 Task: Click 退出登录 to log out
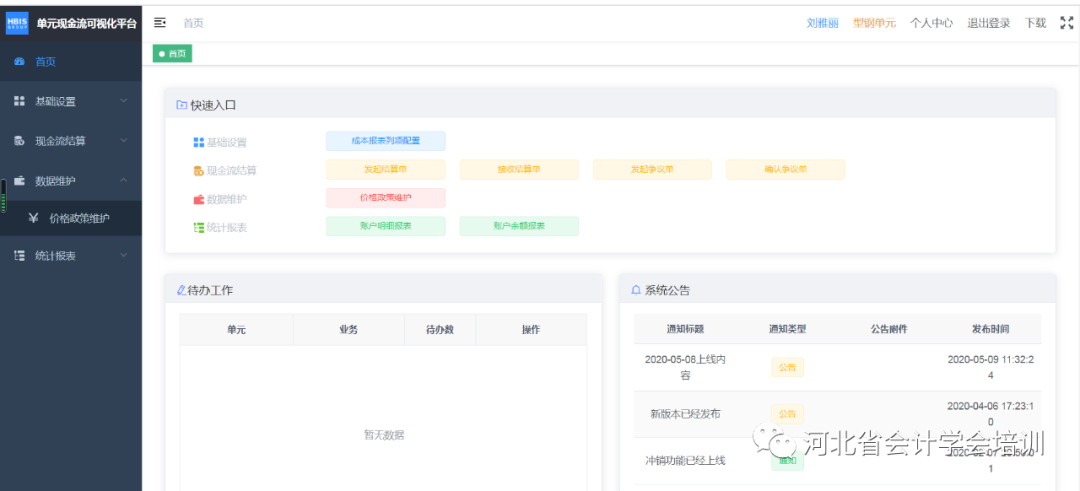[988, 23]
